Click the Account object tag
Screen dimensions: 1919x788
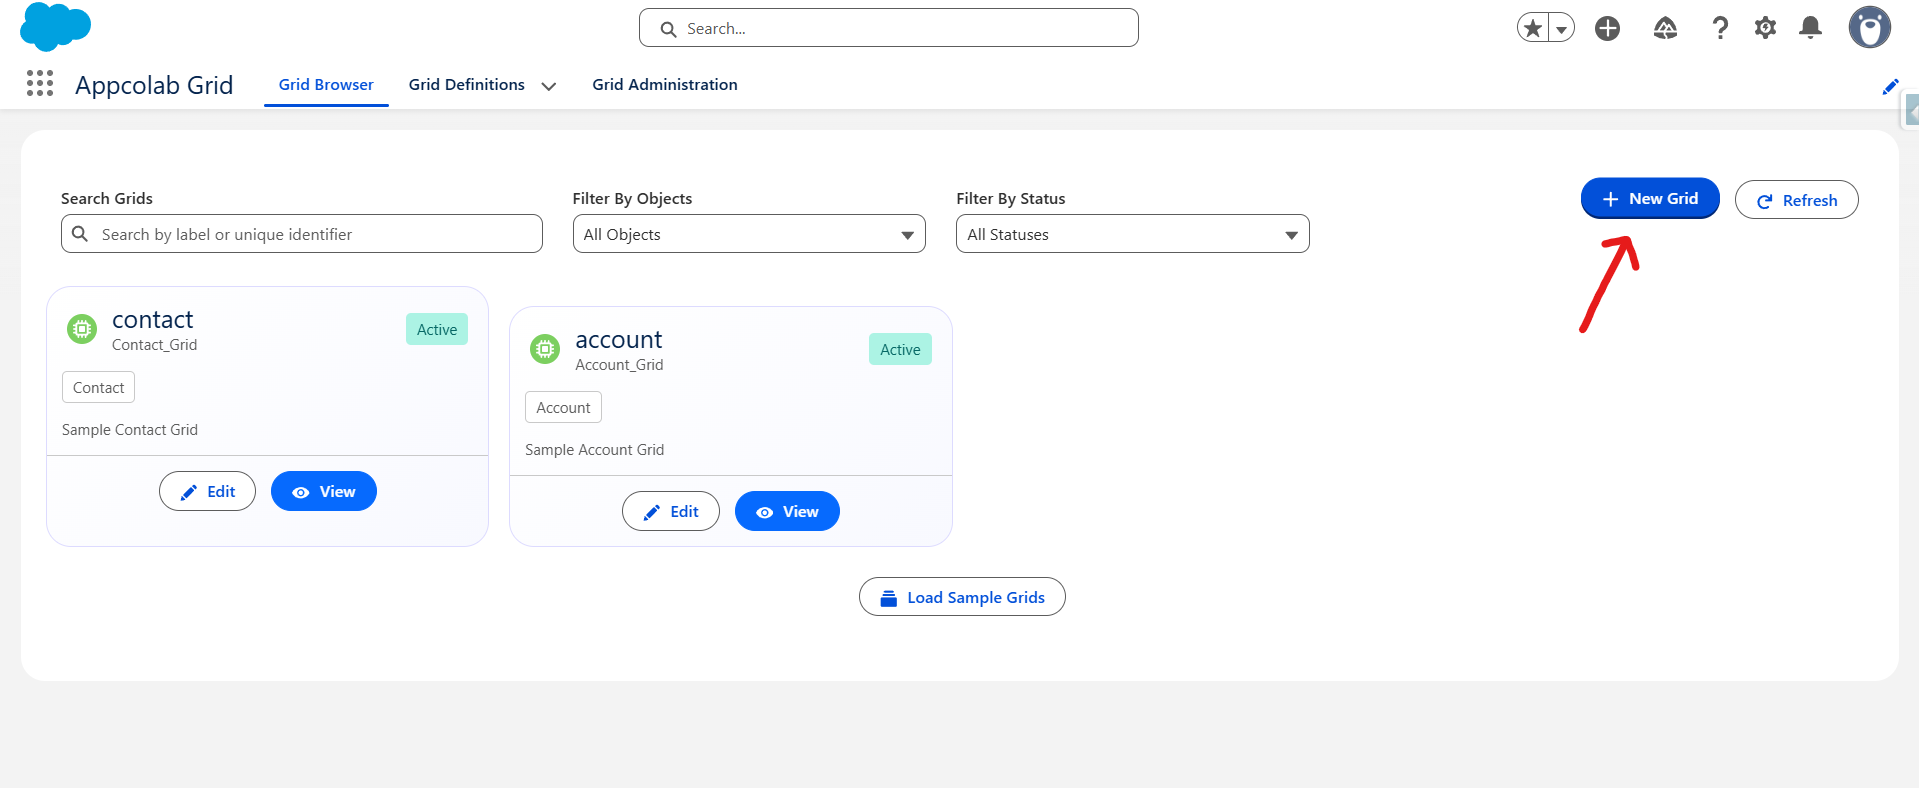[x=563, y=407]
